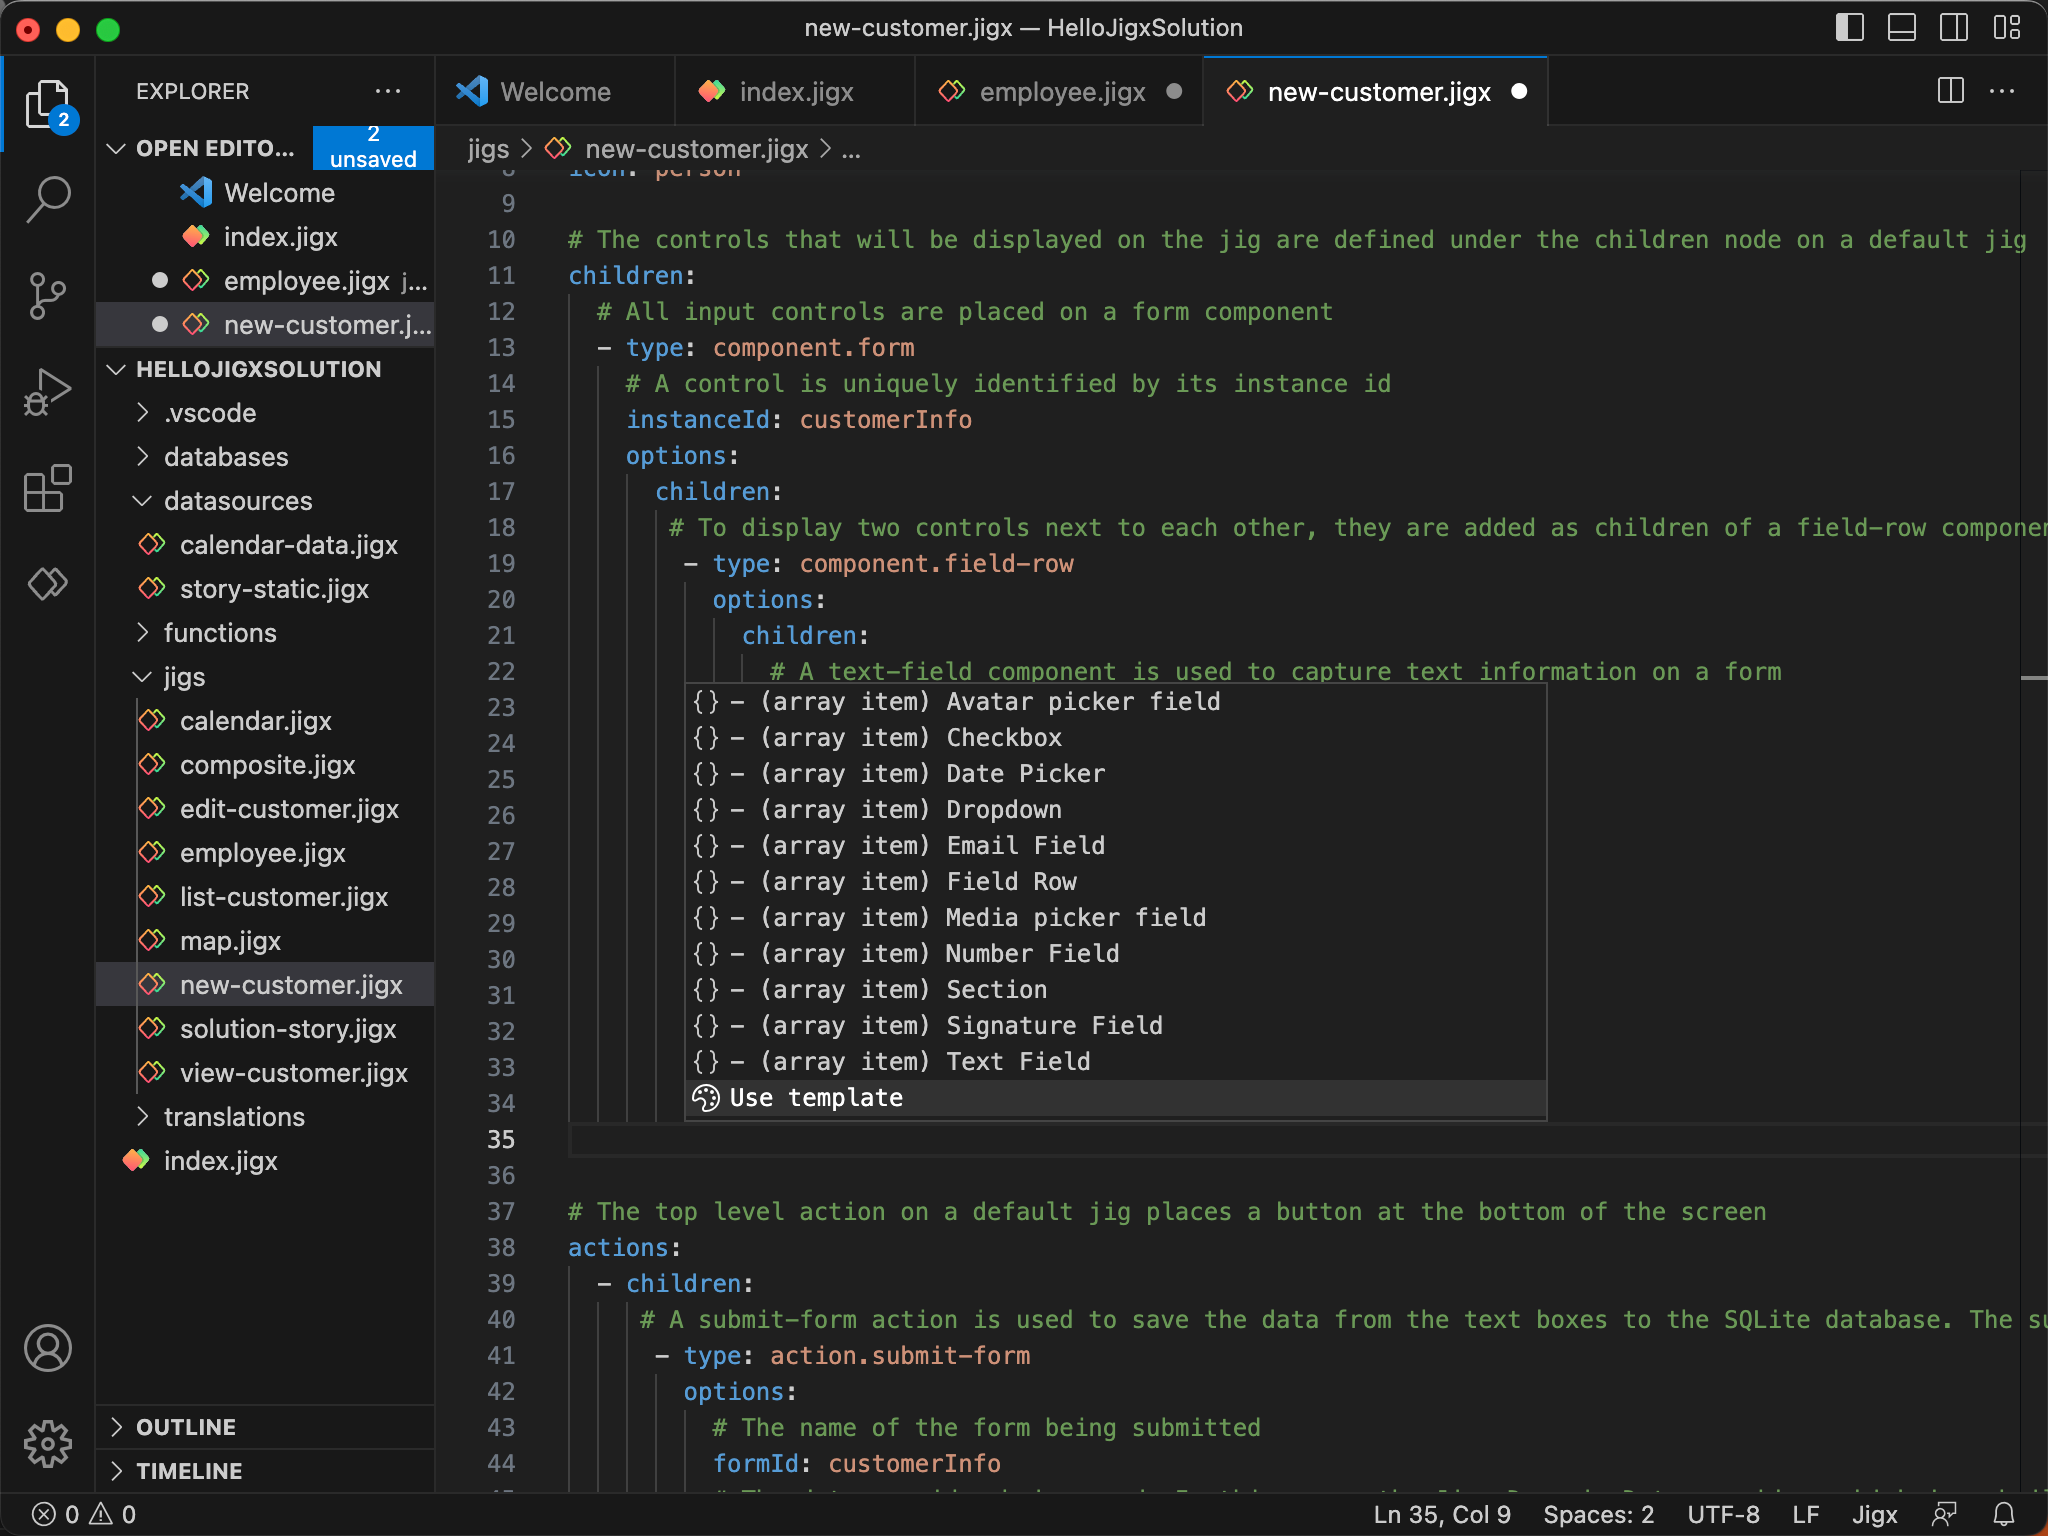2048x1536 pixels.
Task: Click the feedback icon in status bar
Action: pyautogui.click(x=1944, y=1514)
